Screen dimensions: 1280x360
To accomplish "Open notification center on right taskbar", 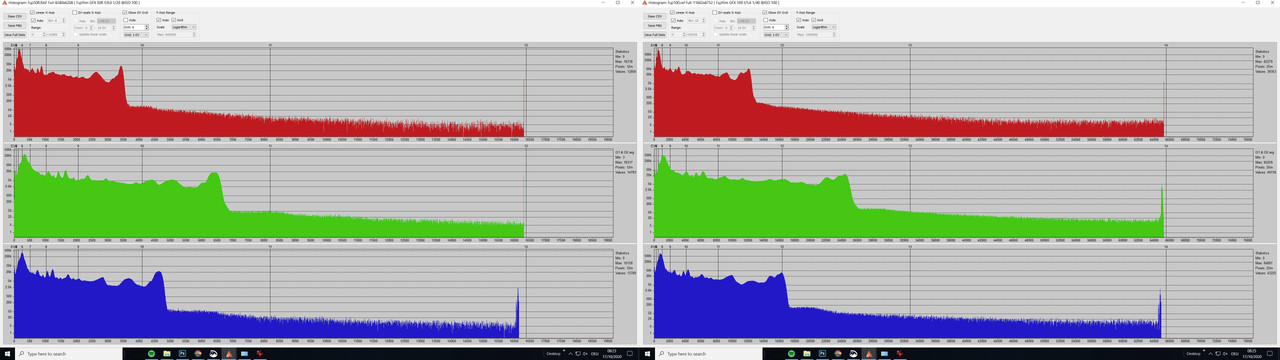I will [1270, 354].
